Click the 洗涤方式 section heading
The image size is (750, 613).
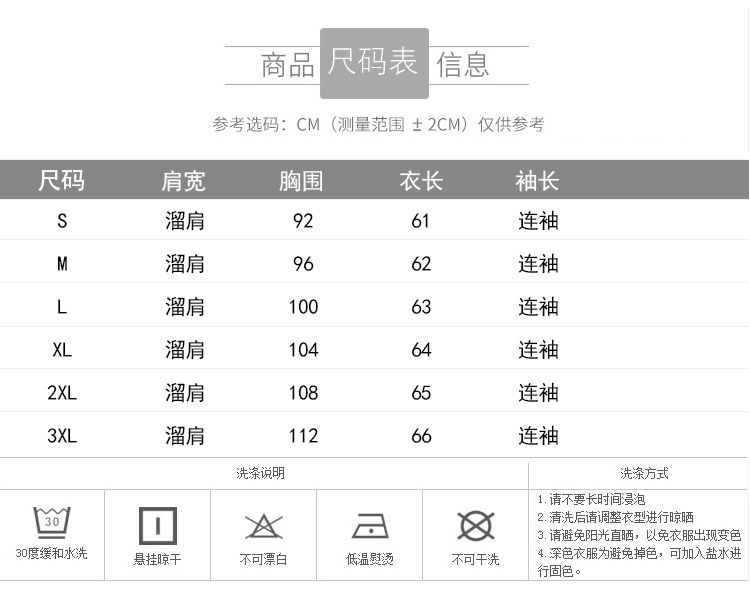pyautogui.click(x=644, y=473)
